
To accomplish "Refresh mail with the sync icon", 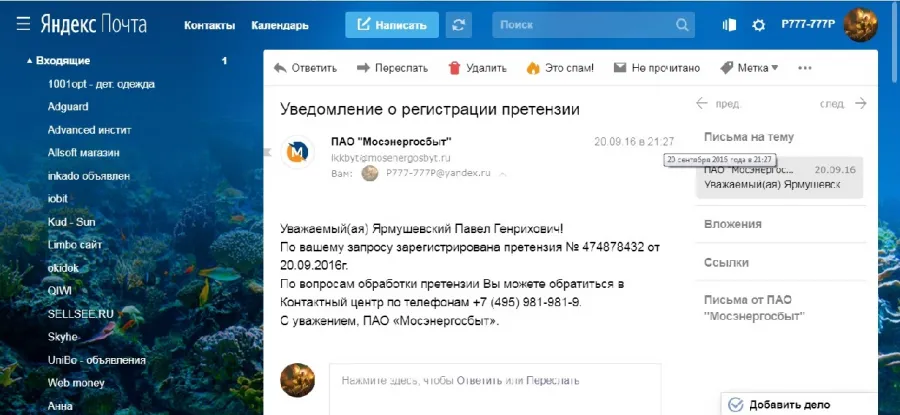I will (x=458, y=25).
